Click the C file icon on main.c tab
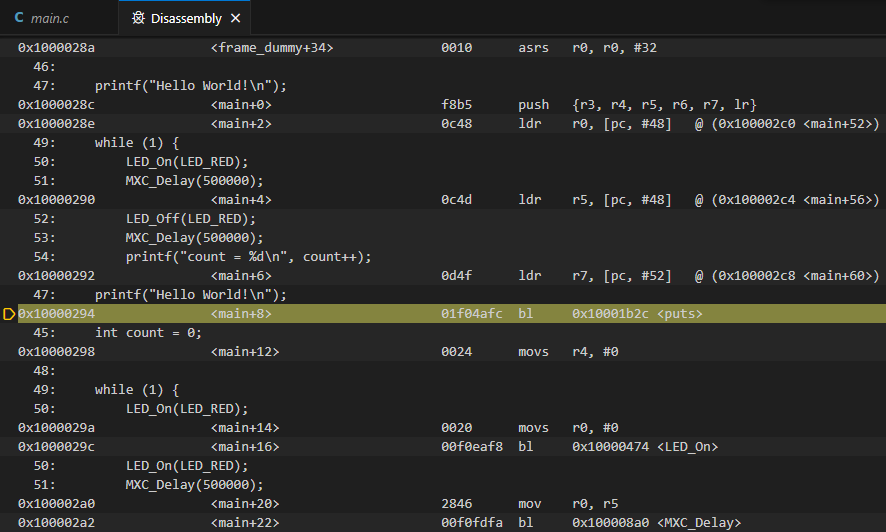Image resolution: width=886 pixels, height=532 pixels. coord(19,18)
